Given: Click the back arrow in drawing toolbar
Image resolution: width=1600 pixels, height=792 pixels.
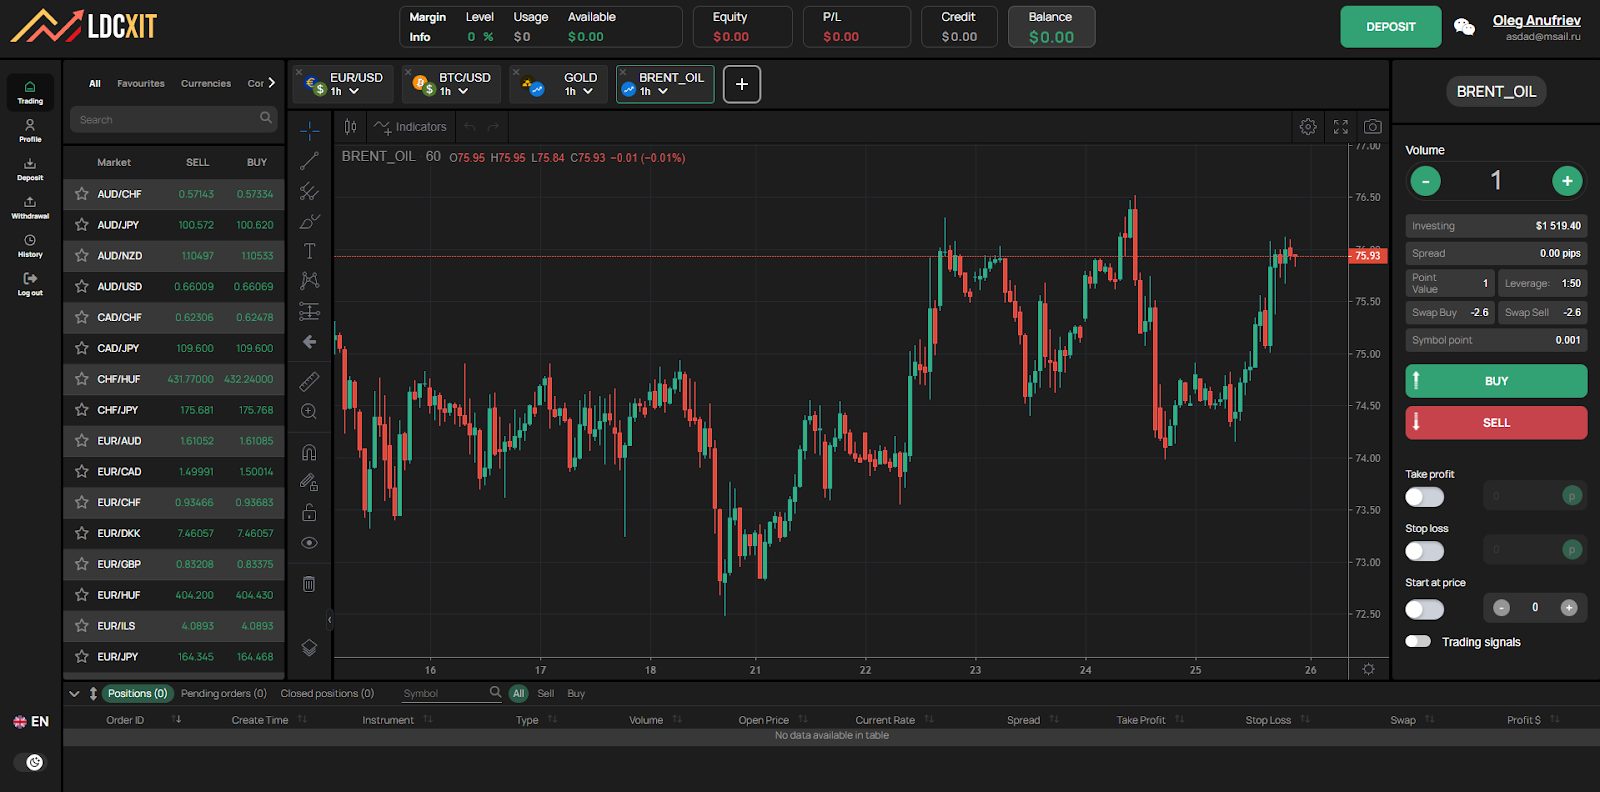Looking at the screenshot, I should point(310,342).
